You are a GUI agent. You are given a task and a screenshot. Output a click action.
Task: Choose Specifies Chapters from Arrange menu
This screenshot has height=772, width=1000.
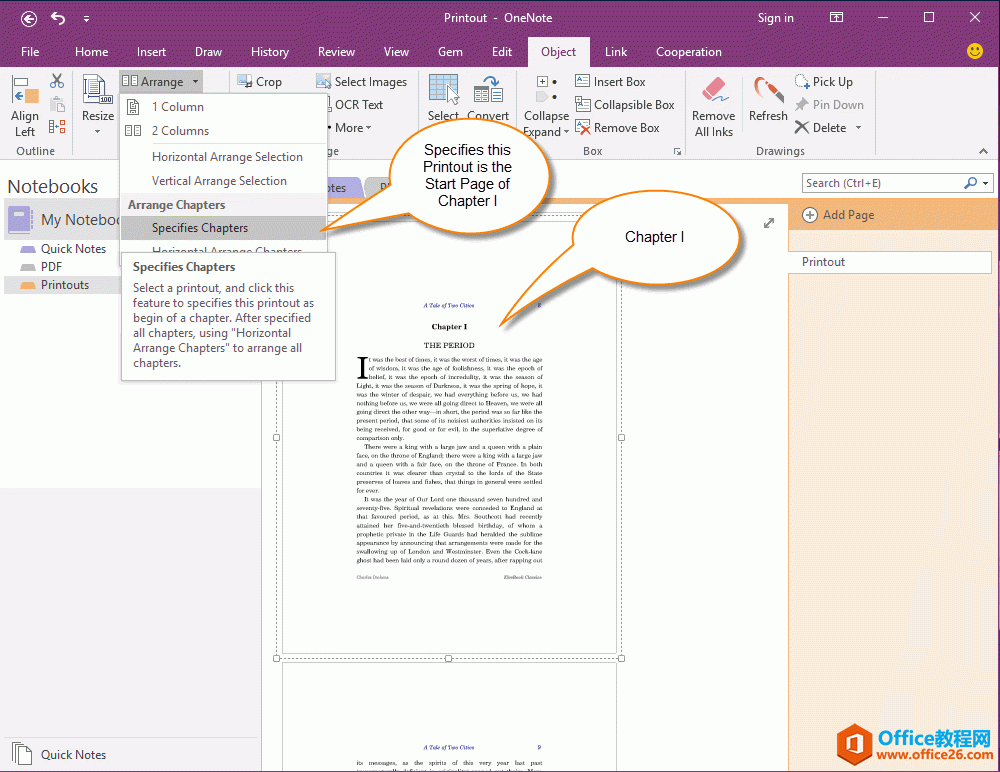200,228
